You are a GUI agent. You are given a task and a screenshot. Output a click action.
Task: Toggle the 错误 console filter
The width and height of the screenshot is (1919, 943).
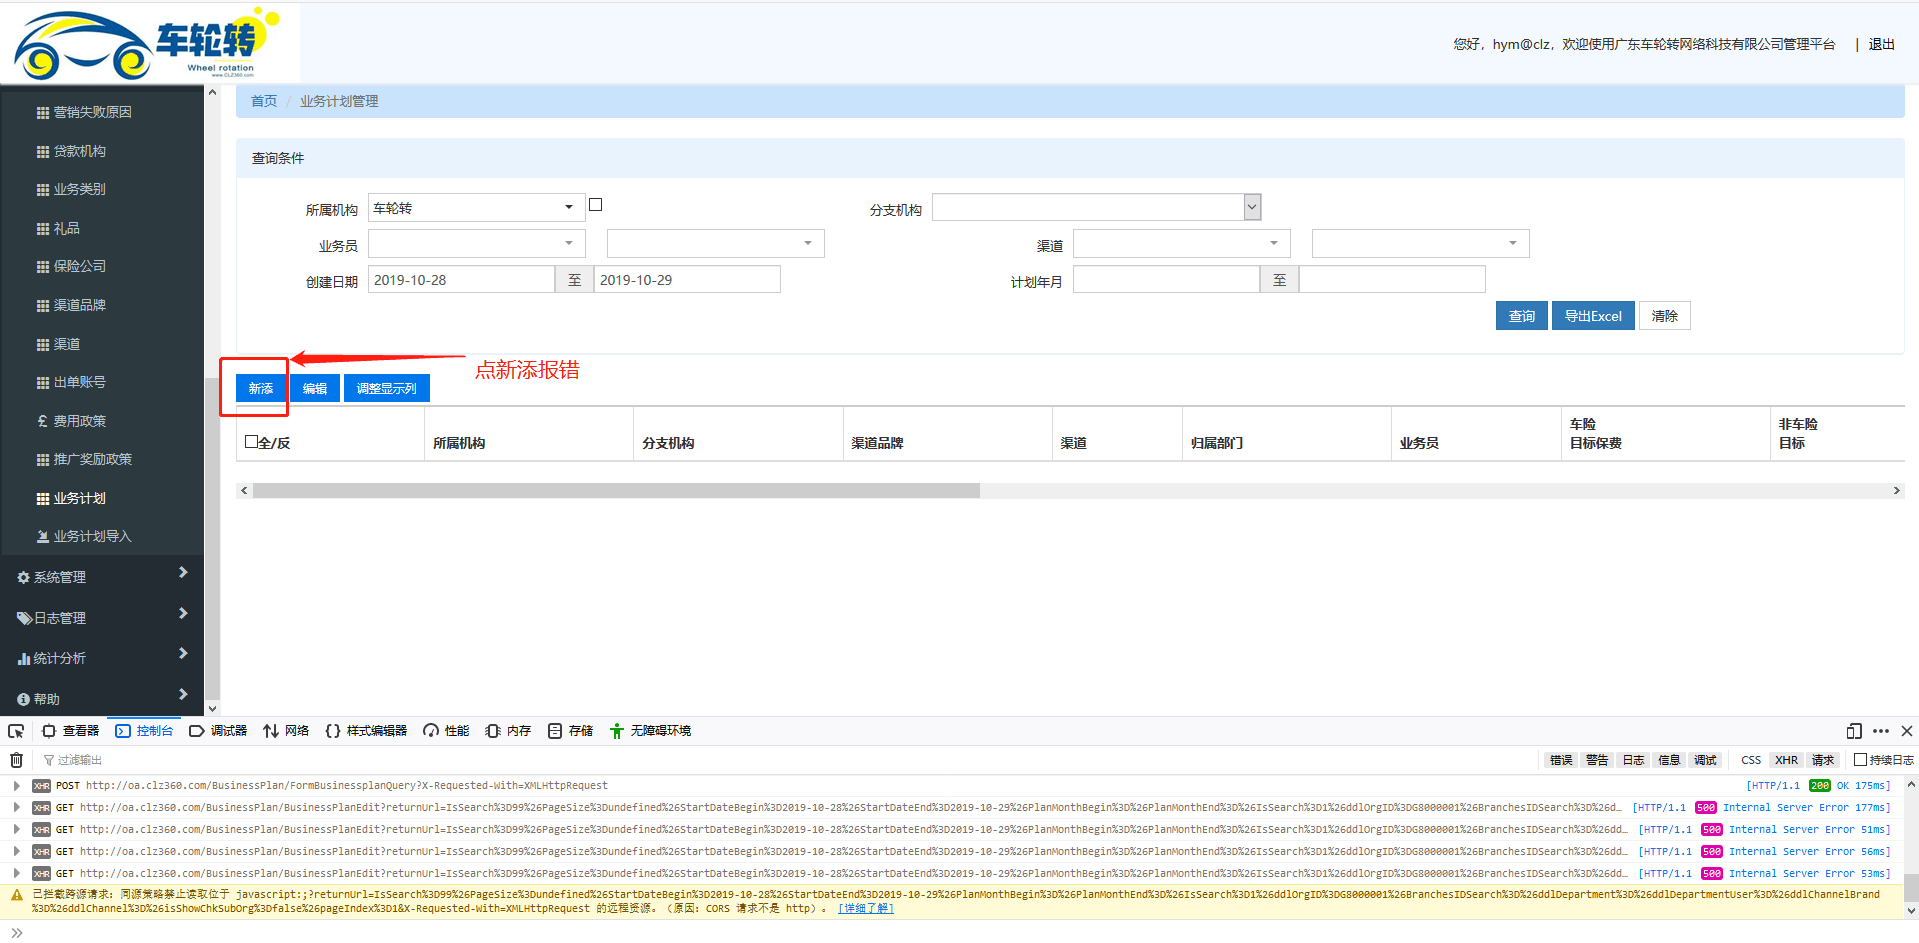coord(1561,760)
